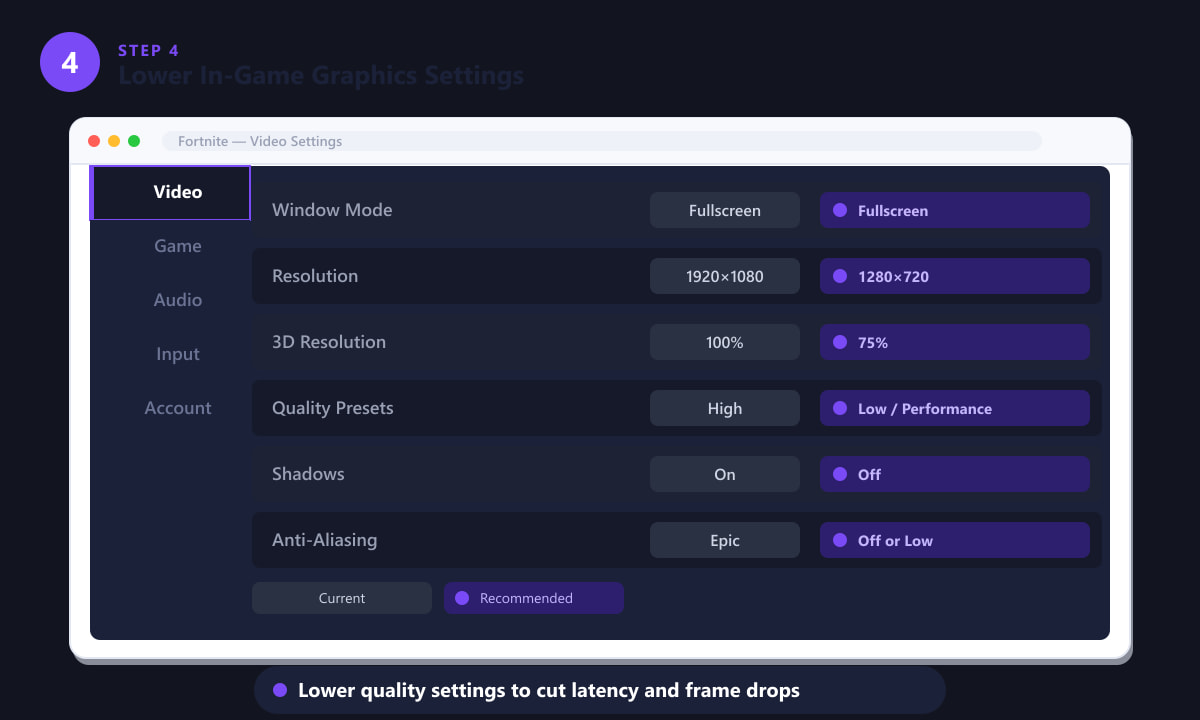This screenshot has height=720, width=1200.
Task: Click the Recommended legend chip
Action: click(x=534, y=598)
